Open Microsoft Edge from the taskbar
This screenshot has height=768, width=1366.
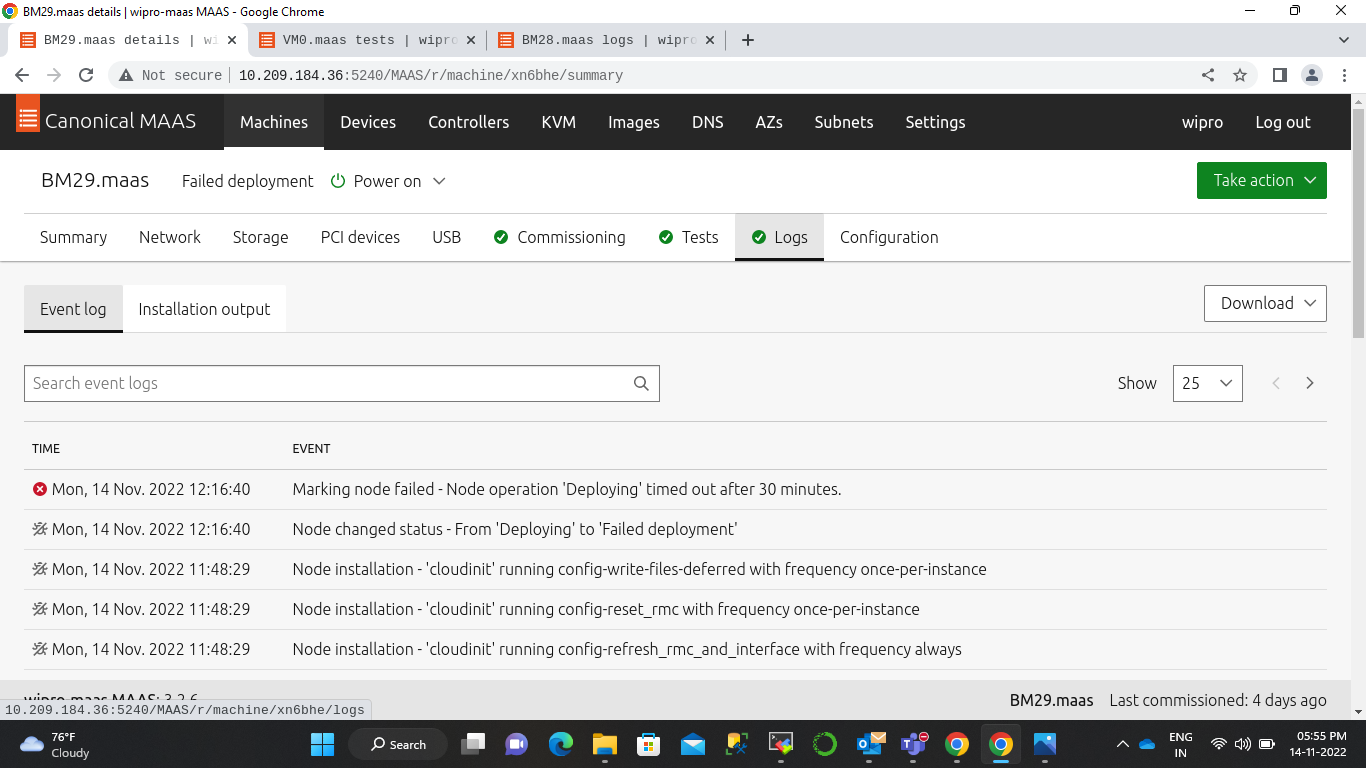tap(561, 744)
